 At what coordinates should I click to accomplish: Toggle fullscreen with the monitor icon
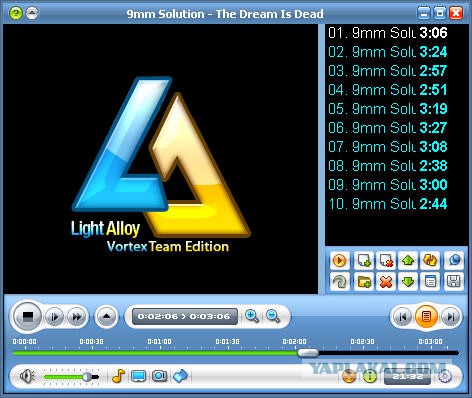[139, 376]
